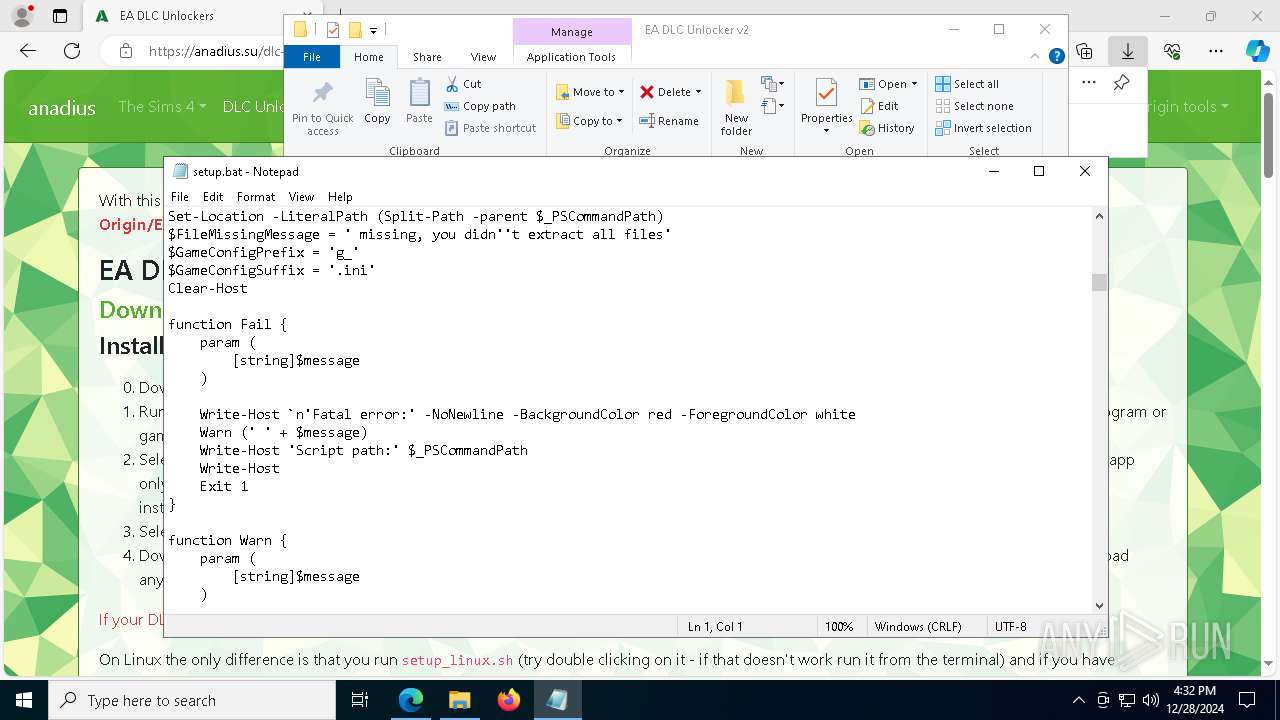The width and height of the screenshot is (1280, 720).
Task: Open Edge Settings and more menu
Action: (x=1216, y=51)
